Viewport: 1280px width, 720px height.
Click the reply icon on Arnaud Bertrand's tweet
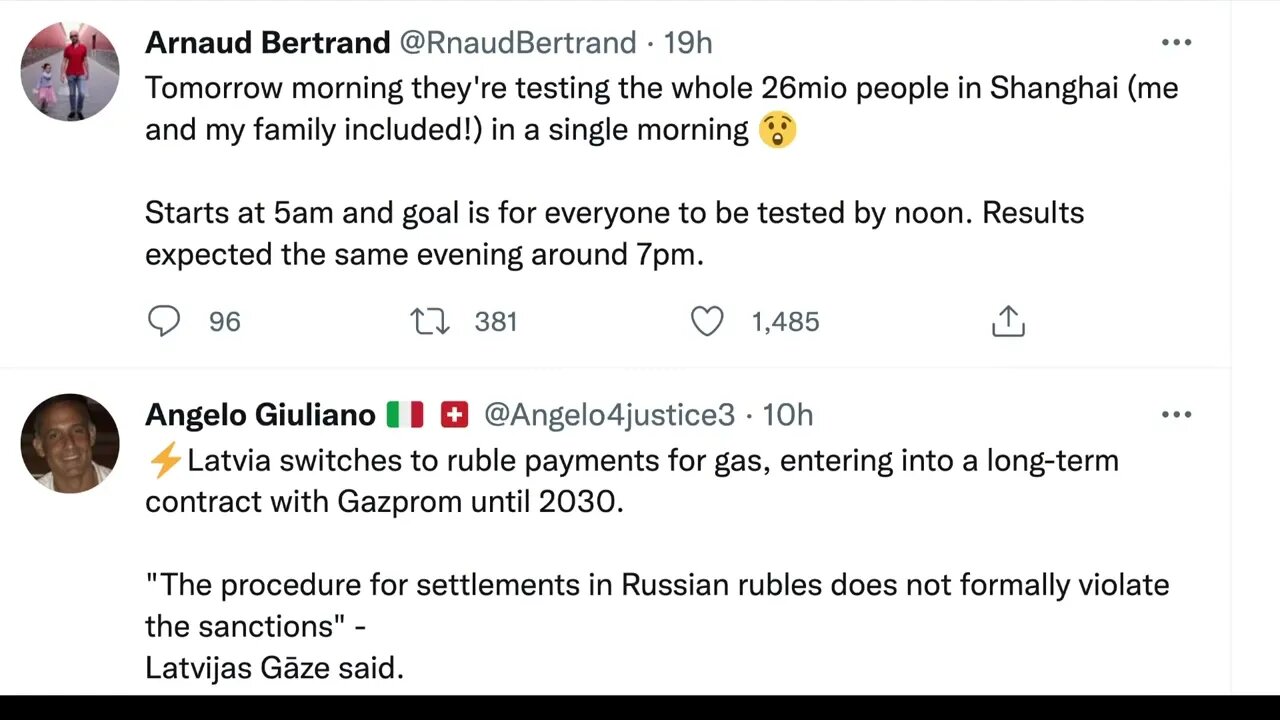[164, 321]
